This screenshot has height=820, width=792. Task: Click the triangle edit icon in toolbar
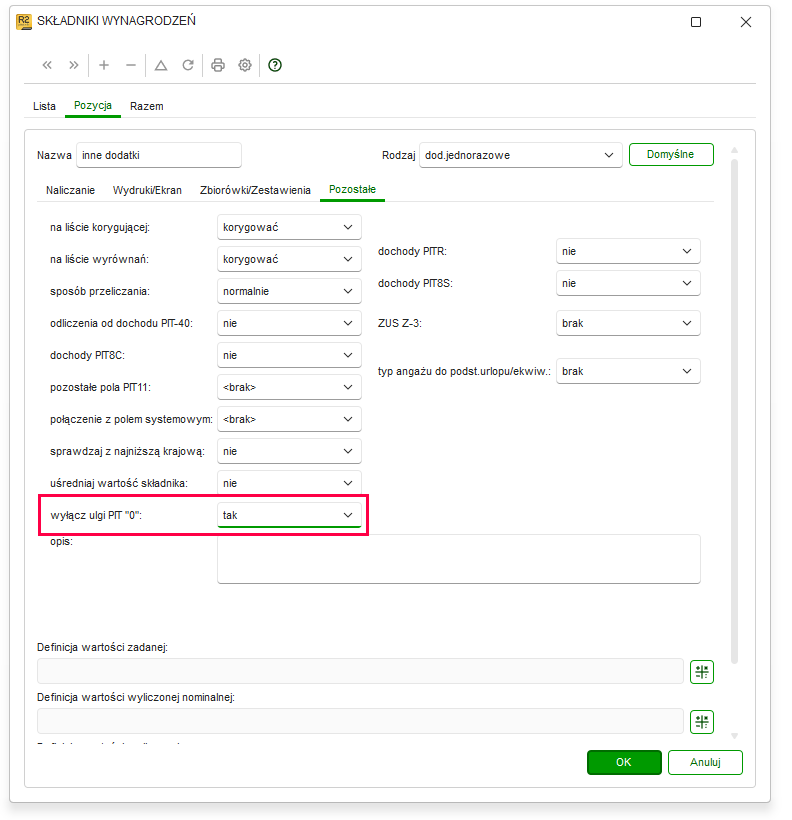coord(161,65)
